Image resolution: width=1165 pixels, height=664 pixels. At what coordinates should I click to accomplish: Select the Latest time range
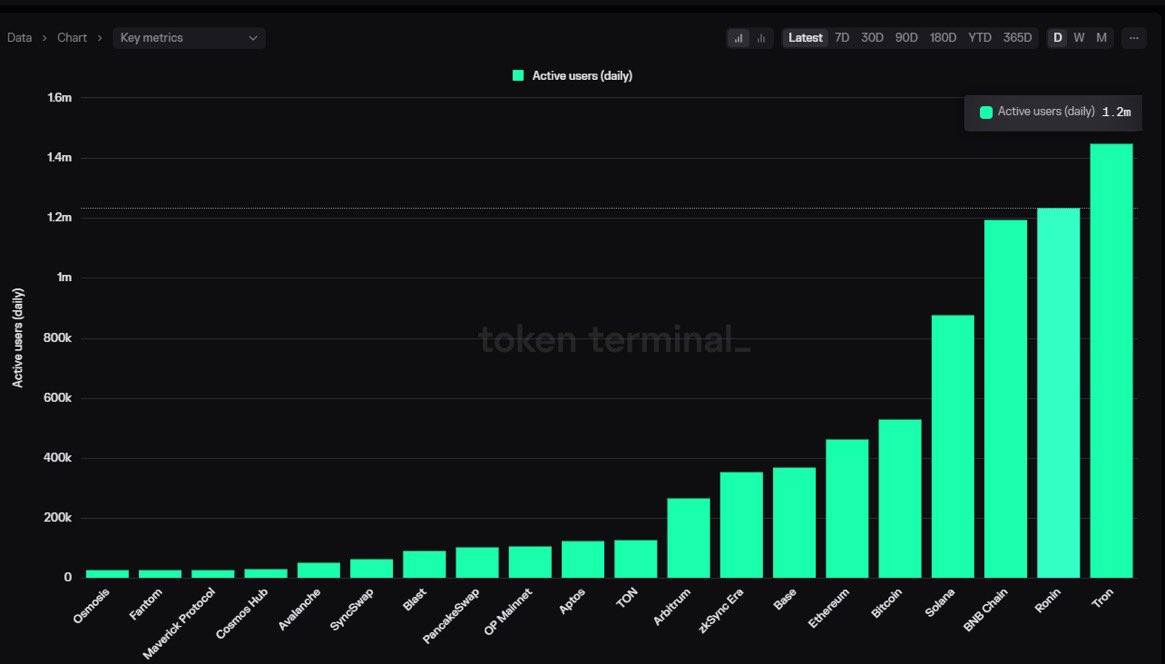[x=805, y=38]
